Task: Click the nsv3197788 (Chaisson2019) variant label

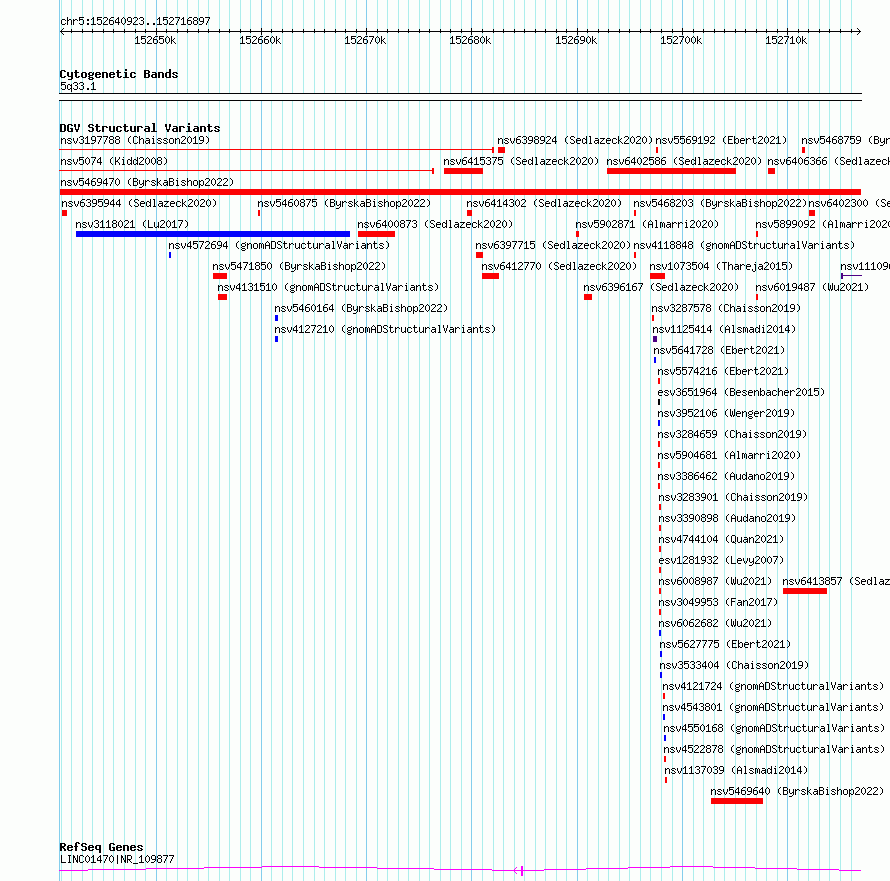Action: pos(135,140)
